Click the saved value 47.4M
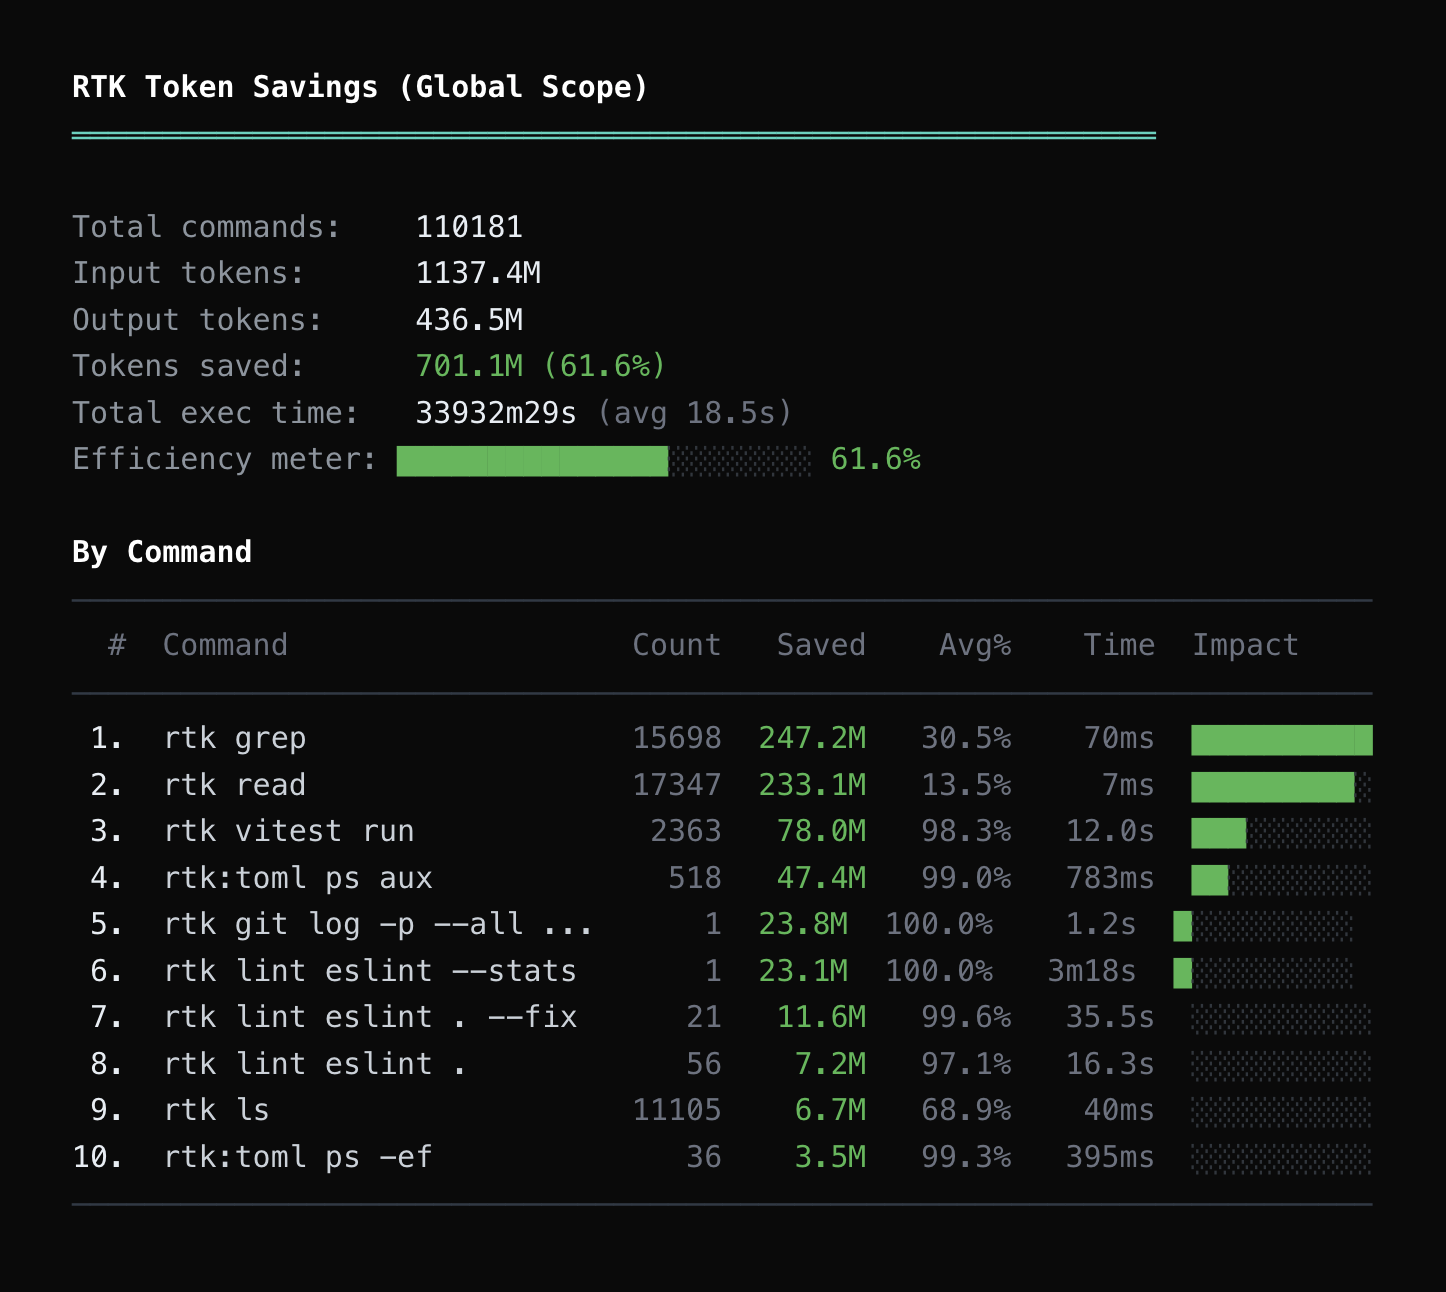This screenshot has height=1292, width=1446. pos(821,878)
